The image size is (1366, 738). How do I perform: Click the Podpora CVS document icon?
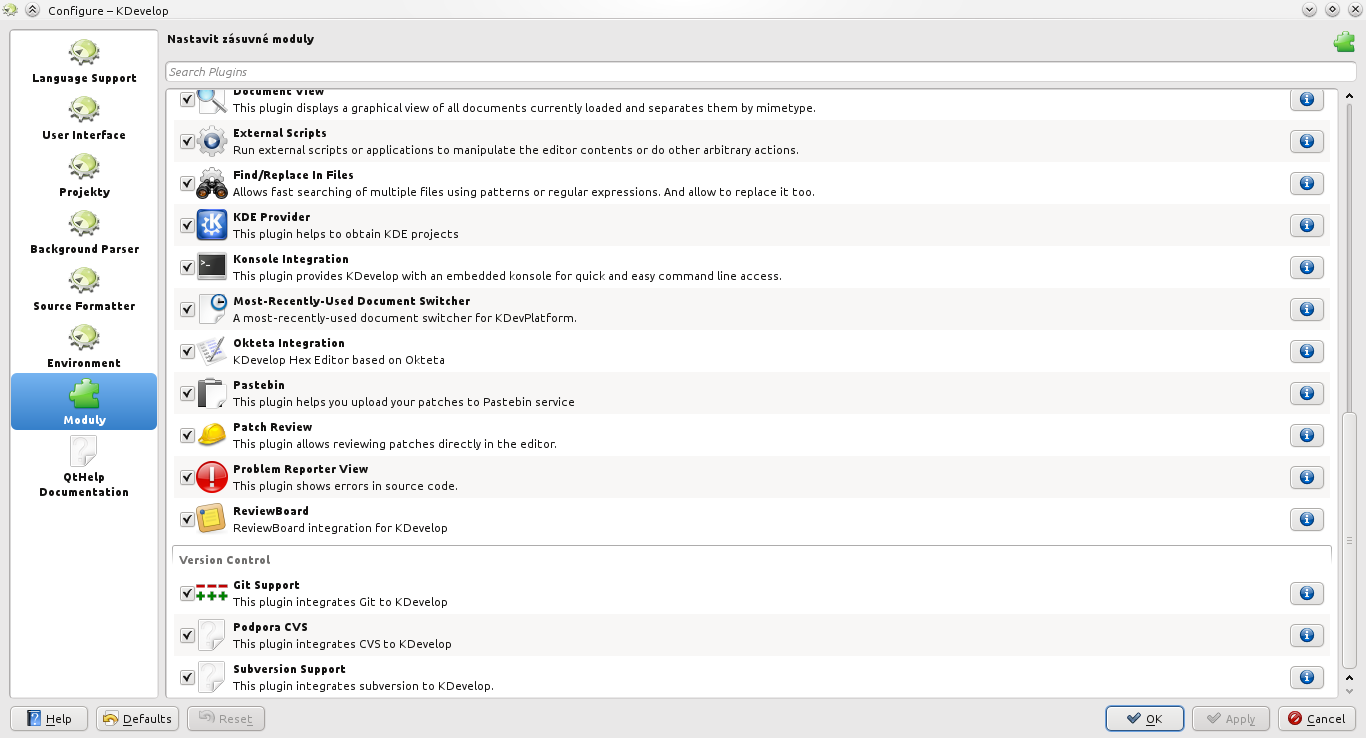[212, 635]
